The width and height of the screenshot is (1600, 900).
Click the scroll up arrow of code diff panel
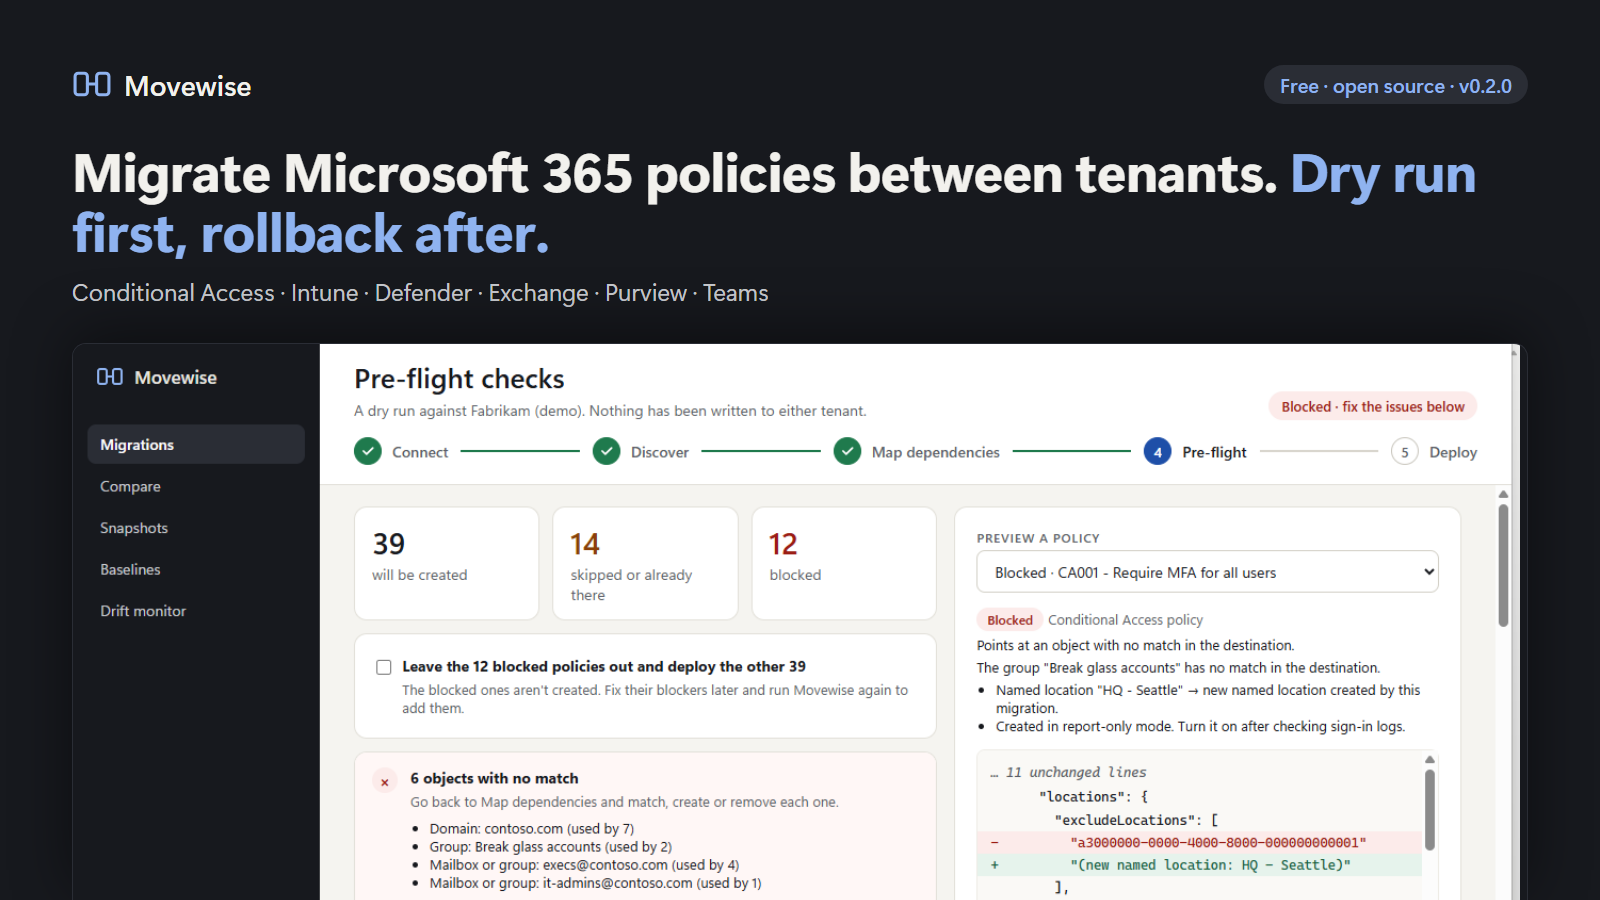tap(1430, 760)
